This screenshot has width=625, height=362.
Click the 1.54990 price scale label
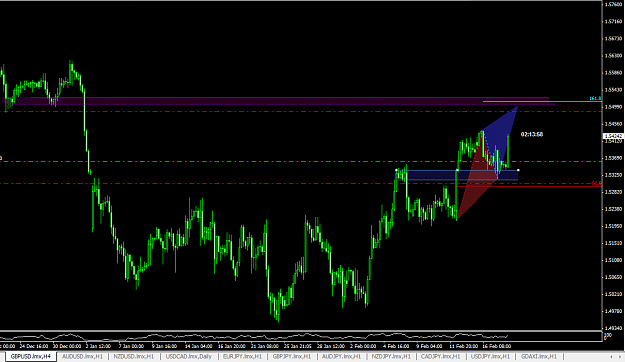(x=613, y=107)
